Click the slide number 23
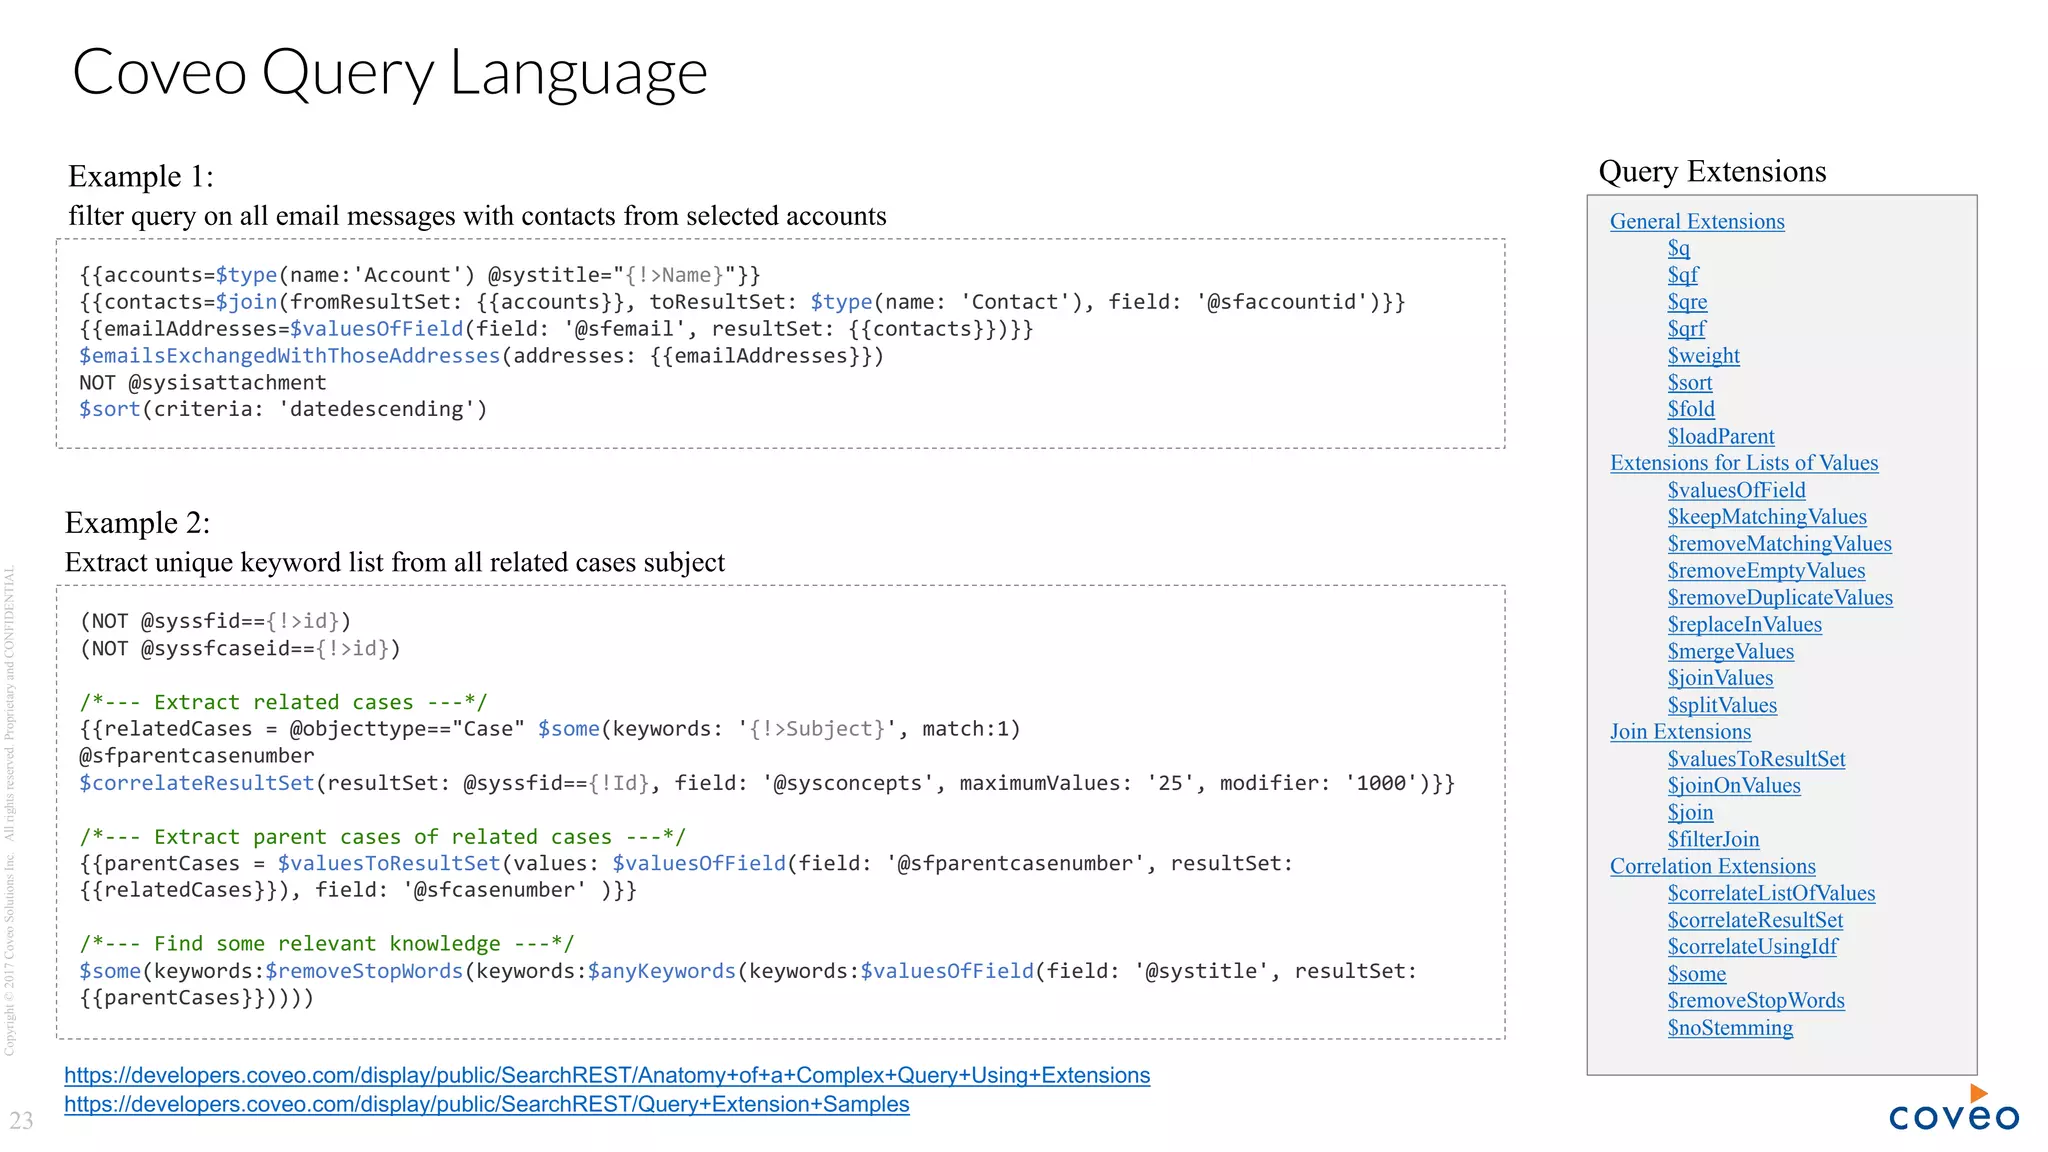Viewport: 2048px width, 1152px height. point(21,1121)
